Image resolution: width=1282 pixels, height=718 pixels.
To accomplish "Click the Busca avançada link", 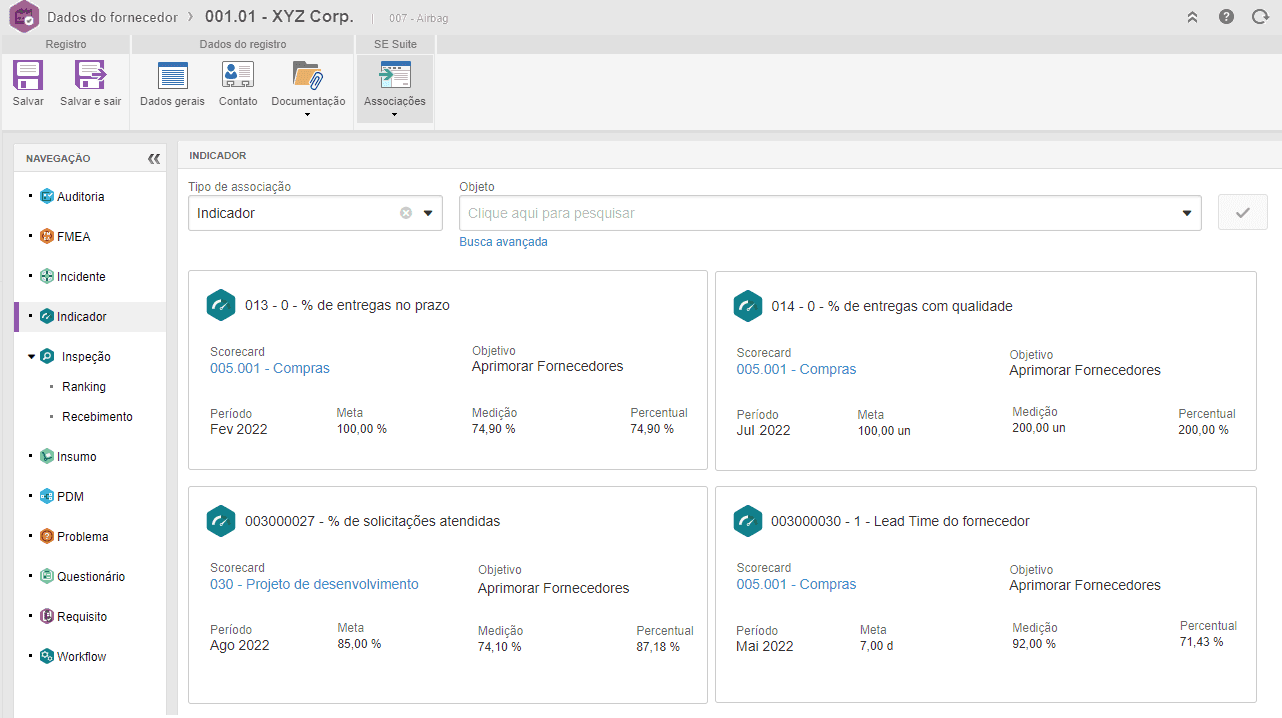I will click(x=503, y=242).
